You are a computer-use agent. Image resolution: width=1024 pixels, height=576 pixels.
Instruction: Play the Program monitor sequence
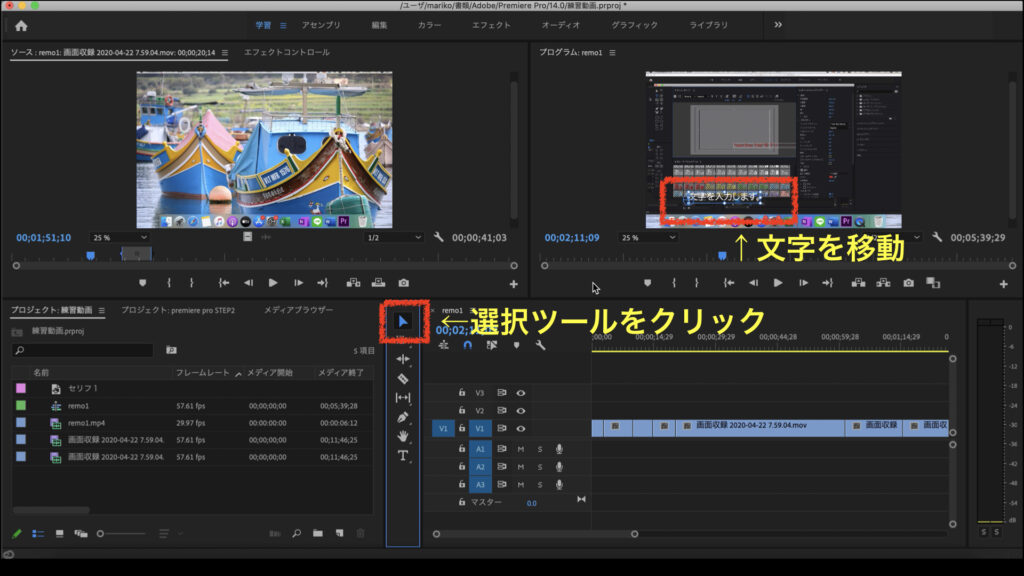[x=778, y=283]
